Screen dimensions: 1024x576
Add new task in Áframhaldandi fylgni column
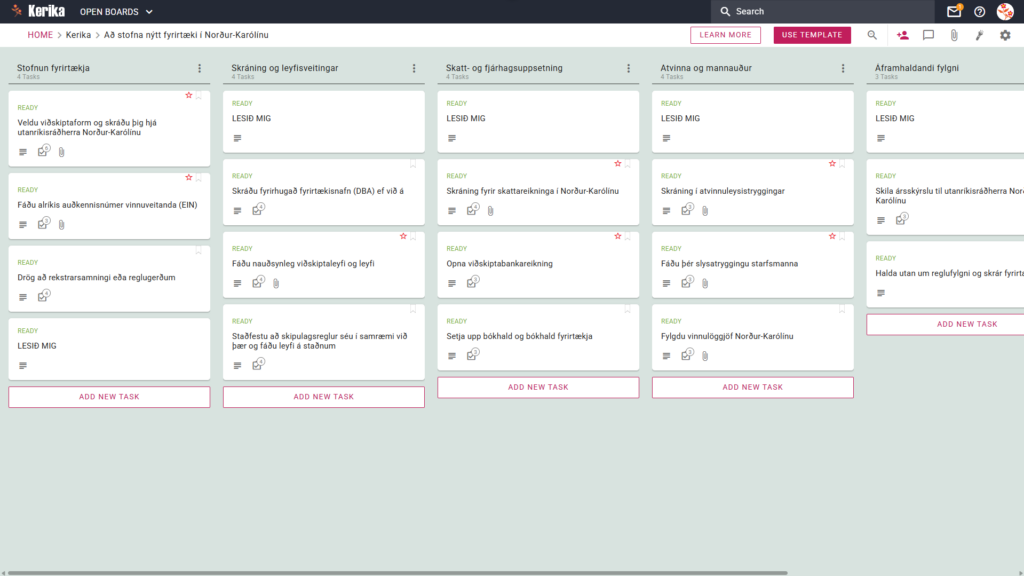coord(945,325)
